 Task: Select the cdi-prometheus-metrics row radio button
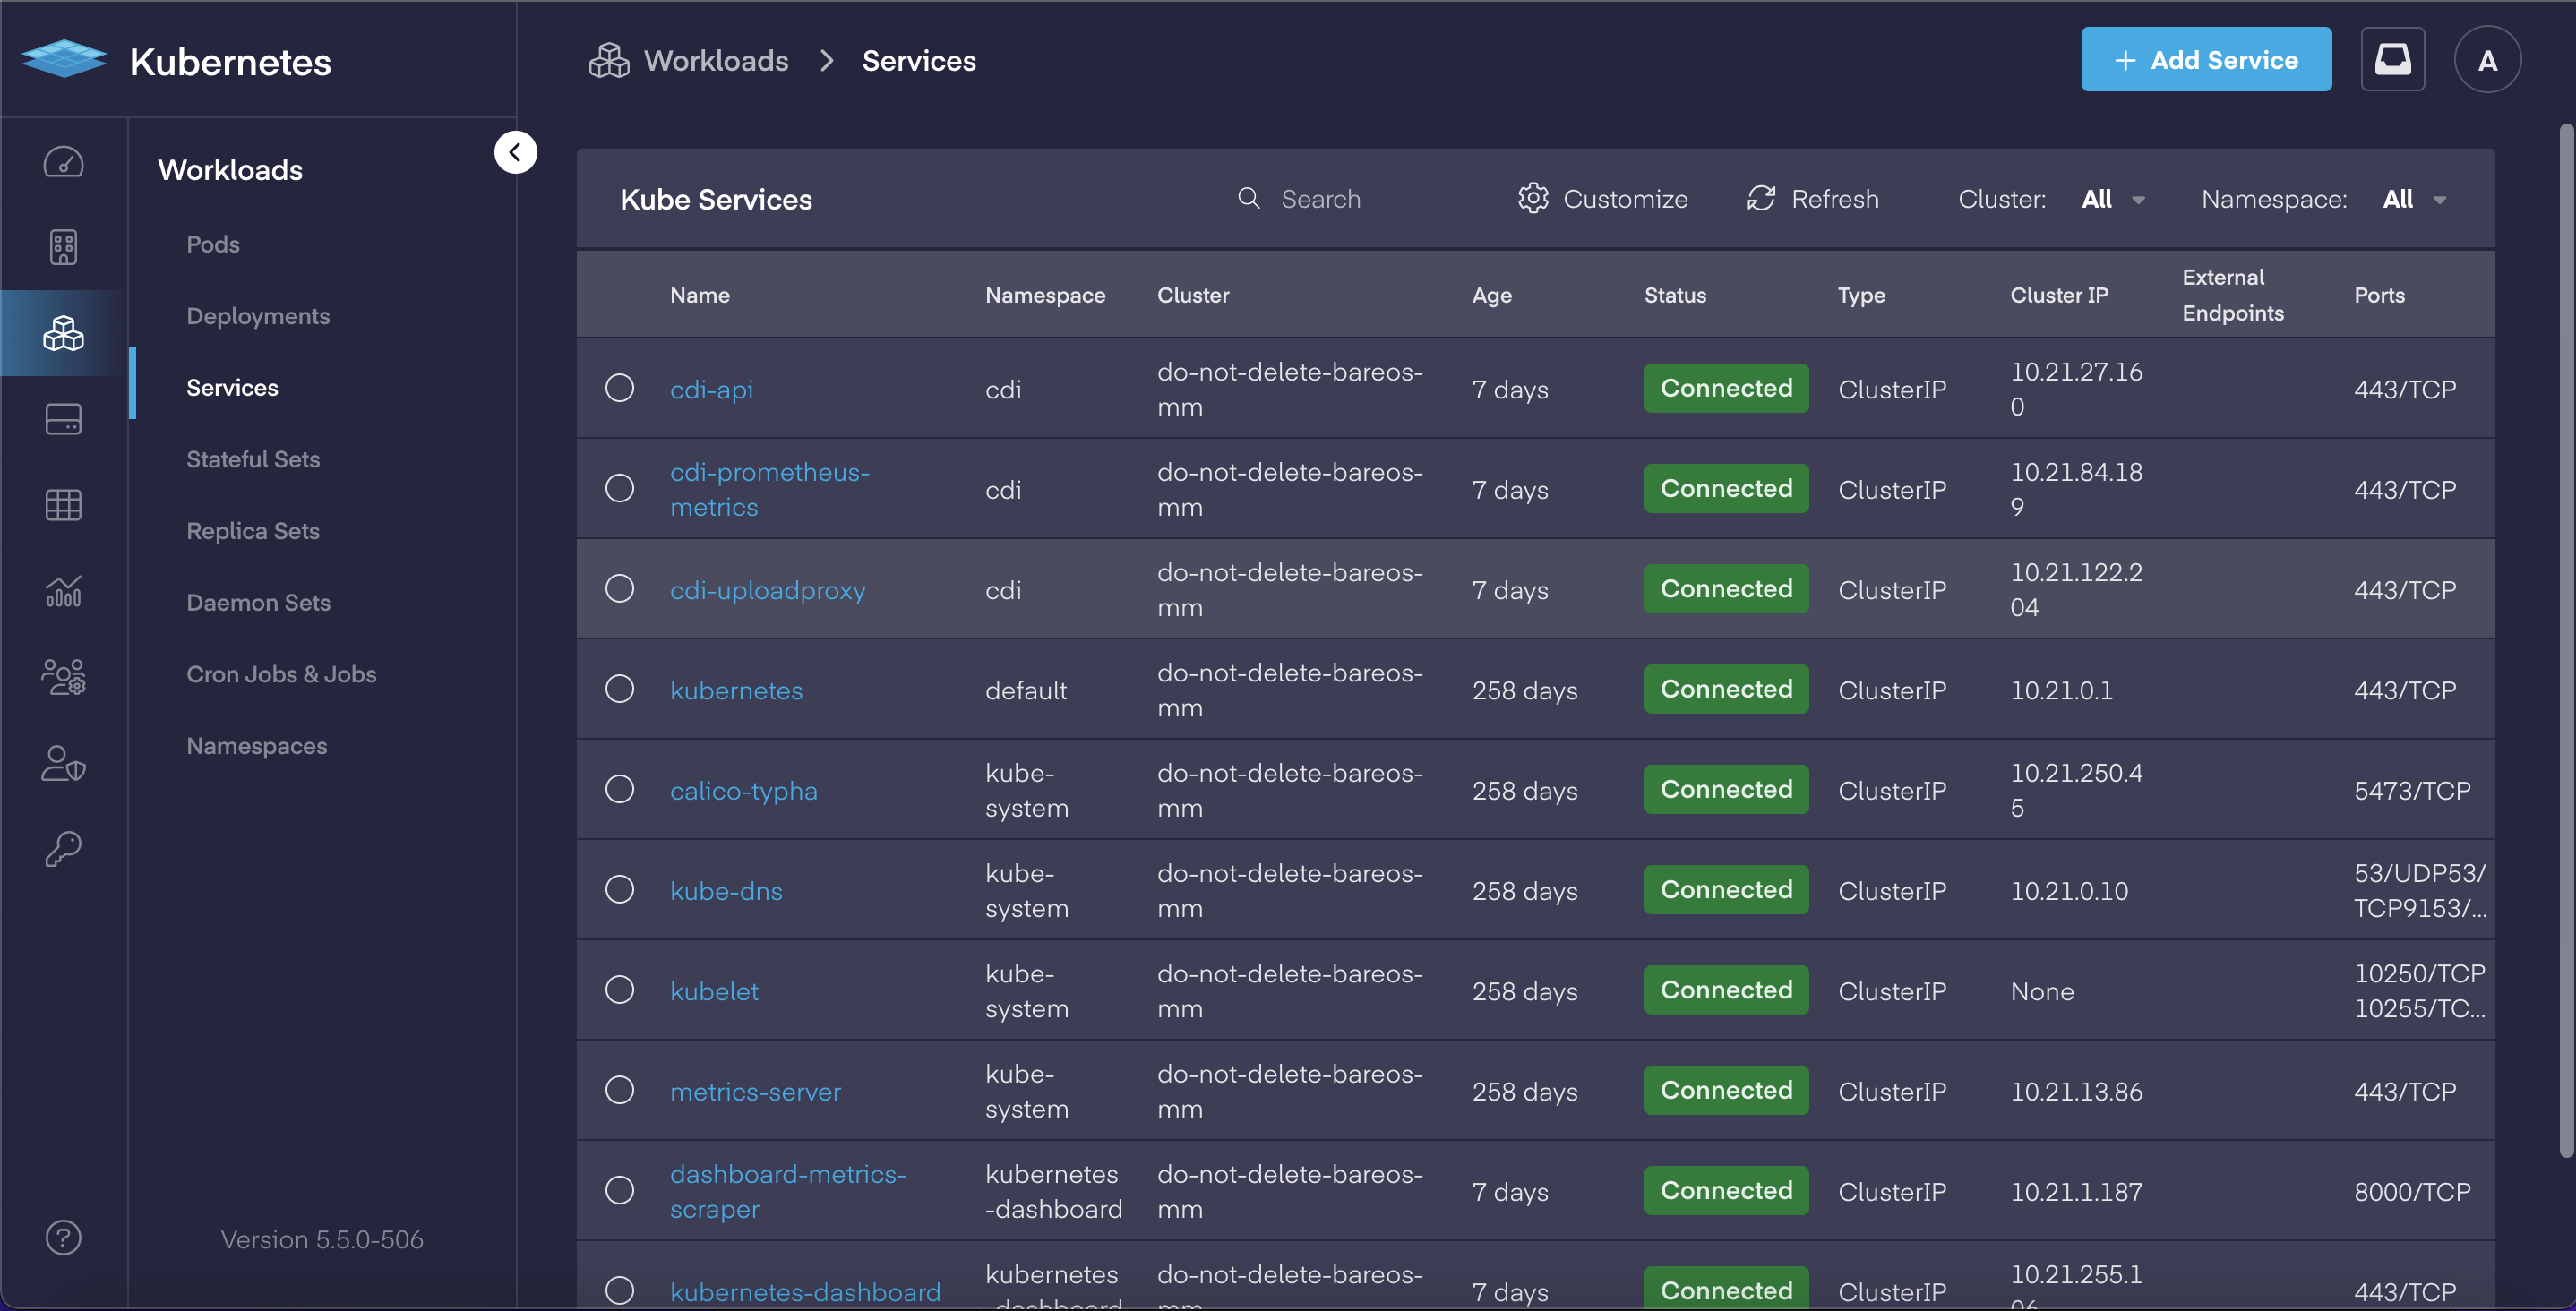pos(620,488)
